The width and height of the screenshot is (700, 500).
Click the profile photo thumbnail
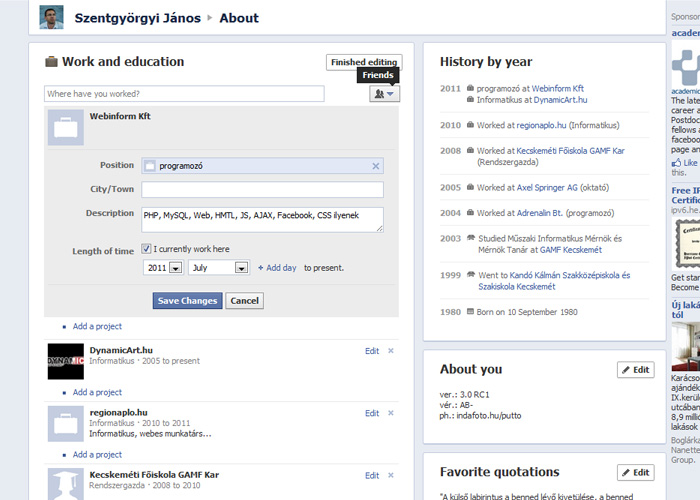[x=51, y=17]
